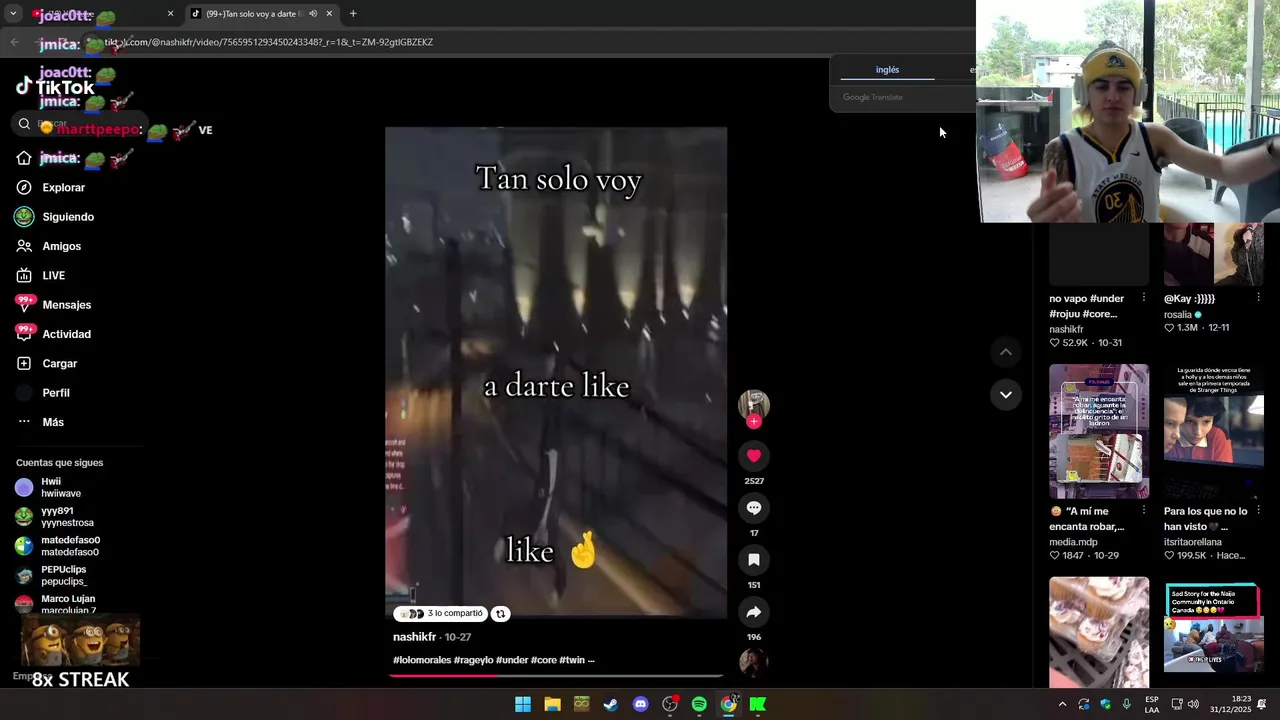This screenshot has width=1280, height=720.
Task: Open TikTok home via the logo
Action: [55, 87]
